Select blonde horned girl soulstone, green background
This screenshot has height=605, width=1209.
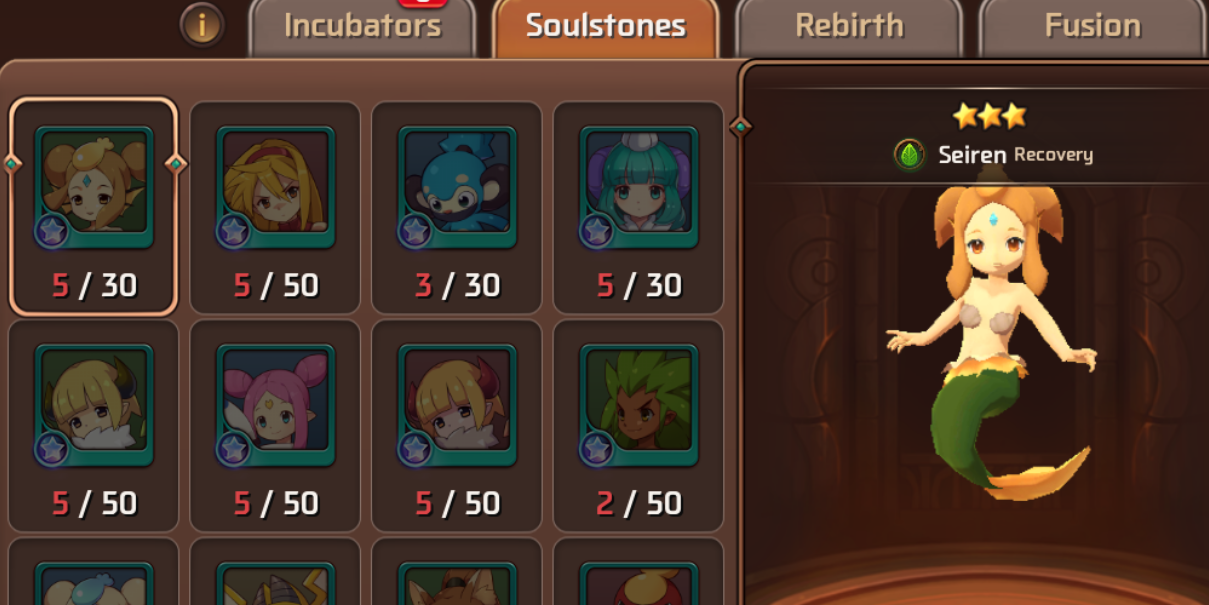click(94, 426)
